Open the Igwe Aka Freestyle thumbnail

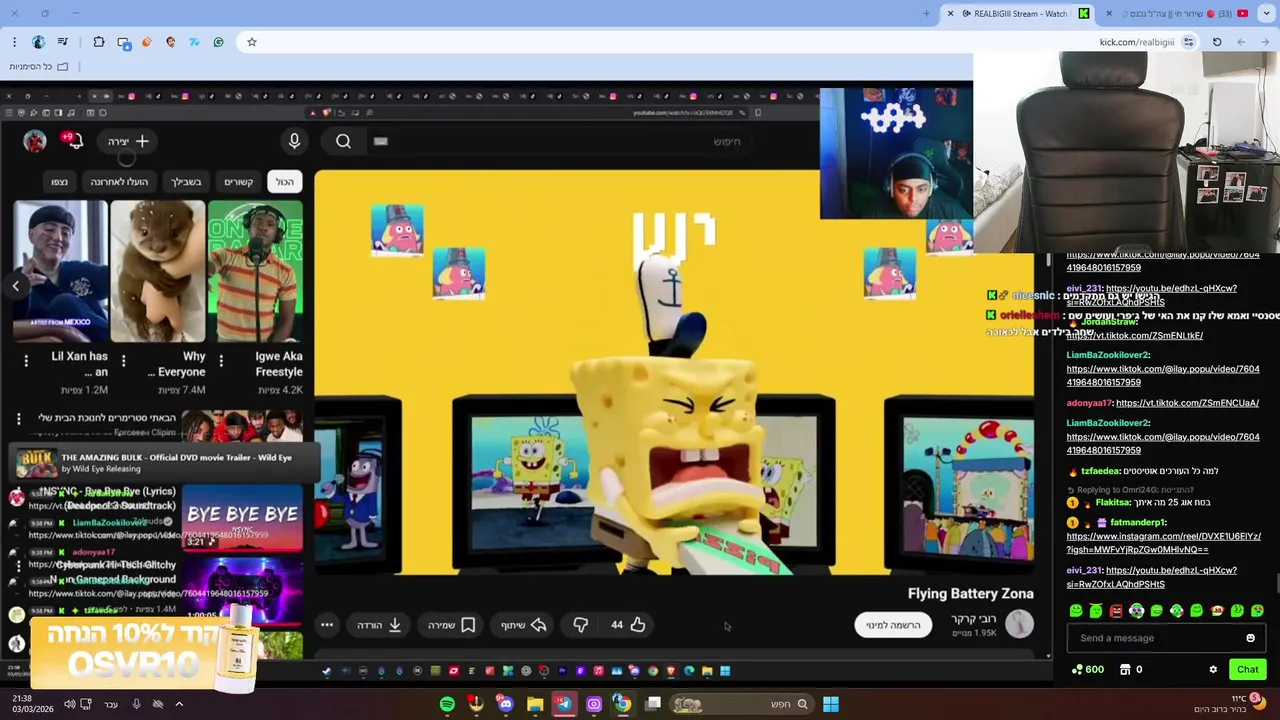click(x=255, y=271)
